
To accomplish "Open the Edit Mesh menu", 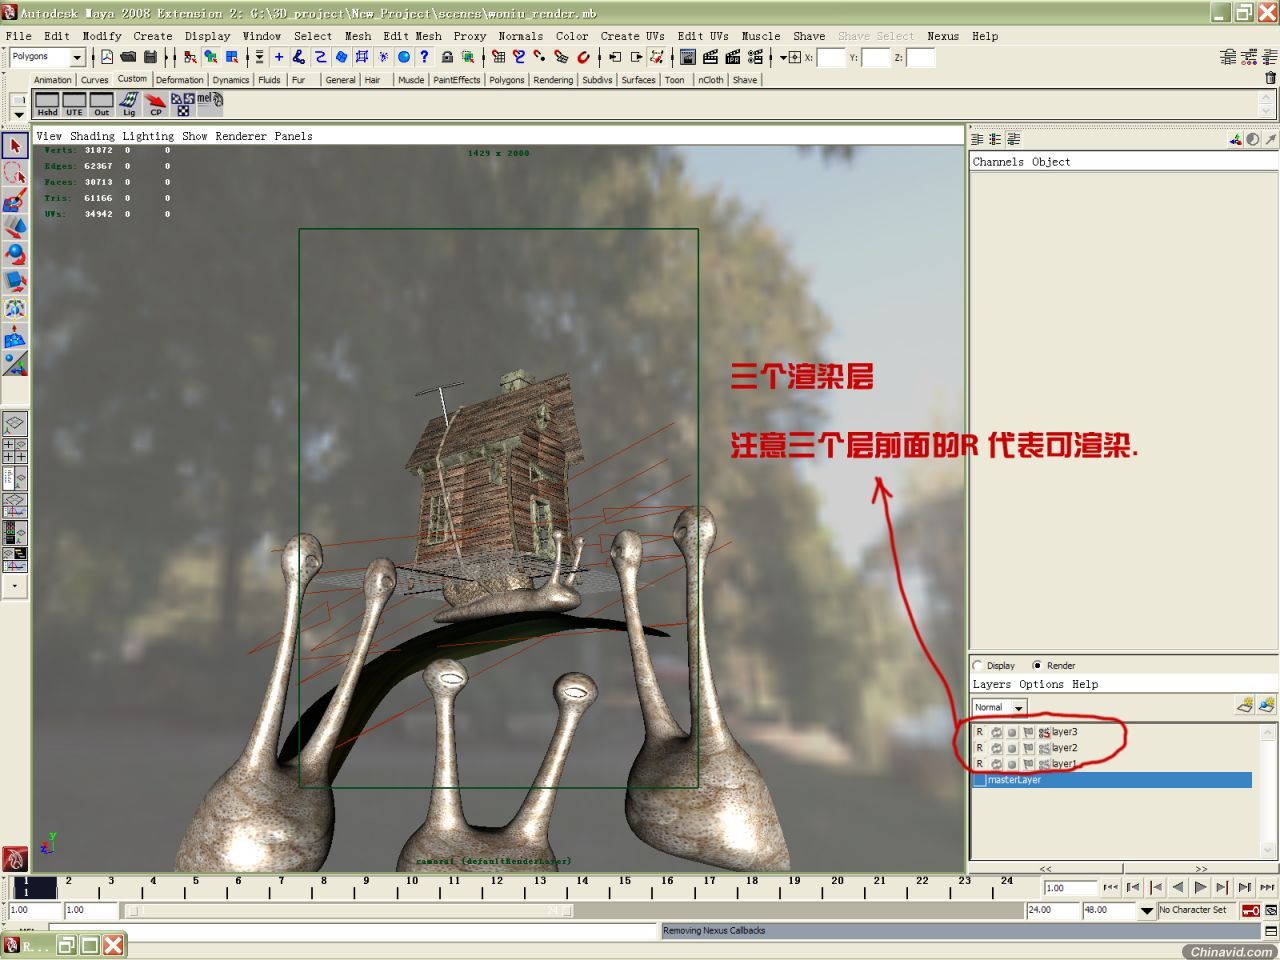I will click(x=412, y=36).
